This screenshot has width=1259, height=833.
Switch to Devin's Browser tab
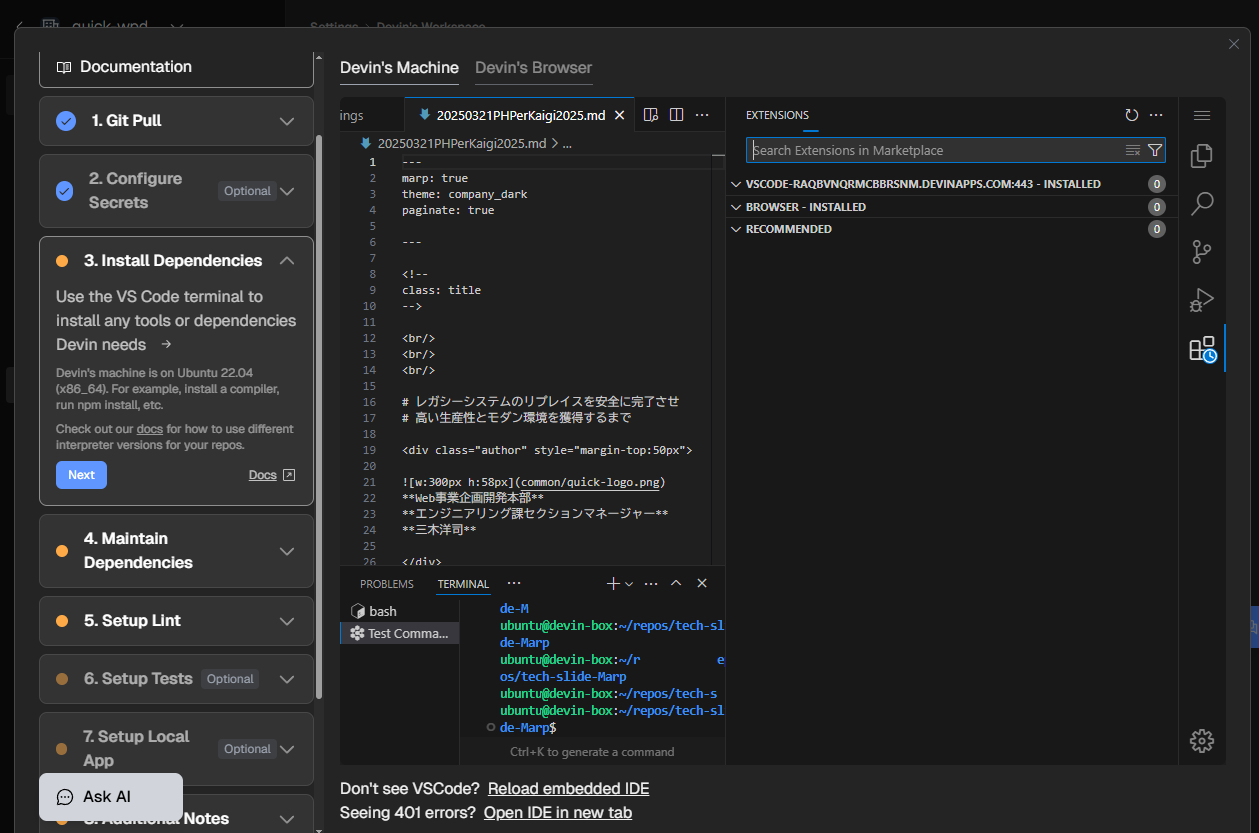coord(533,68)
